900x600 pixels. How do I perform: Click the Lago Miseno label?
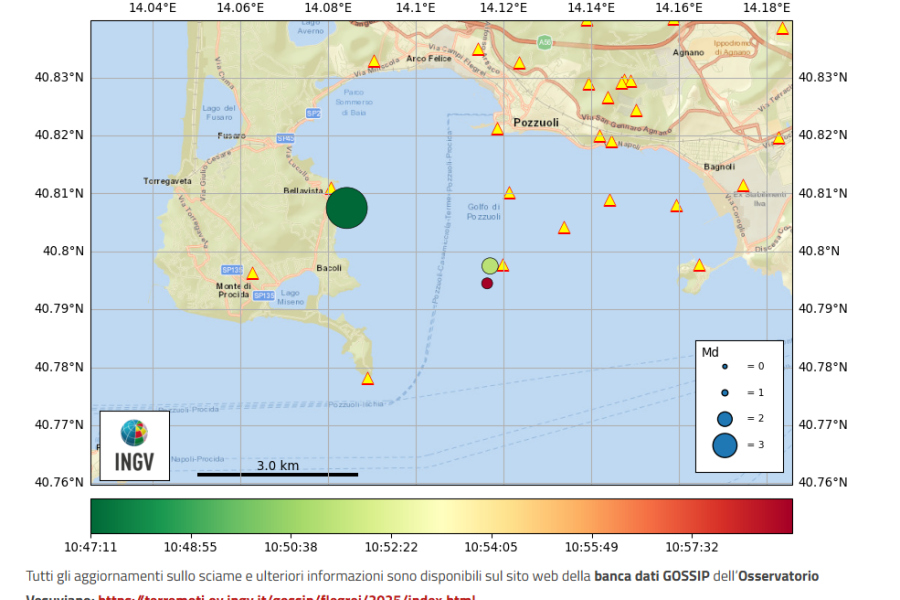point(291,297)
